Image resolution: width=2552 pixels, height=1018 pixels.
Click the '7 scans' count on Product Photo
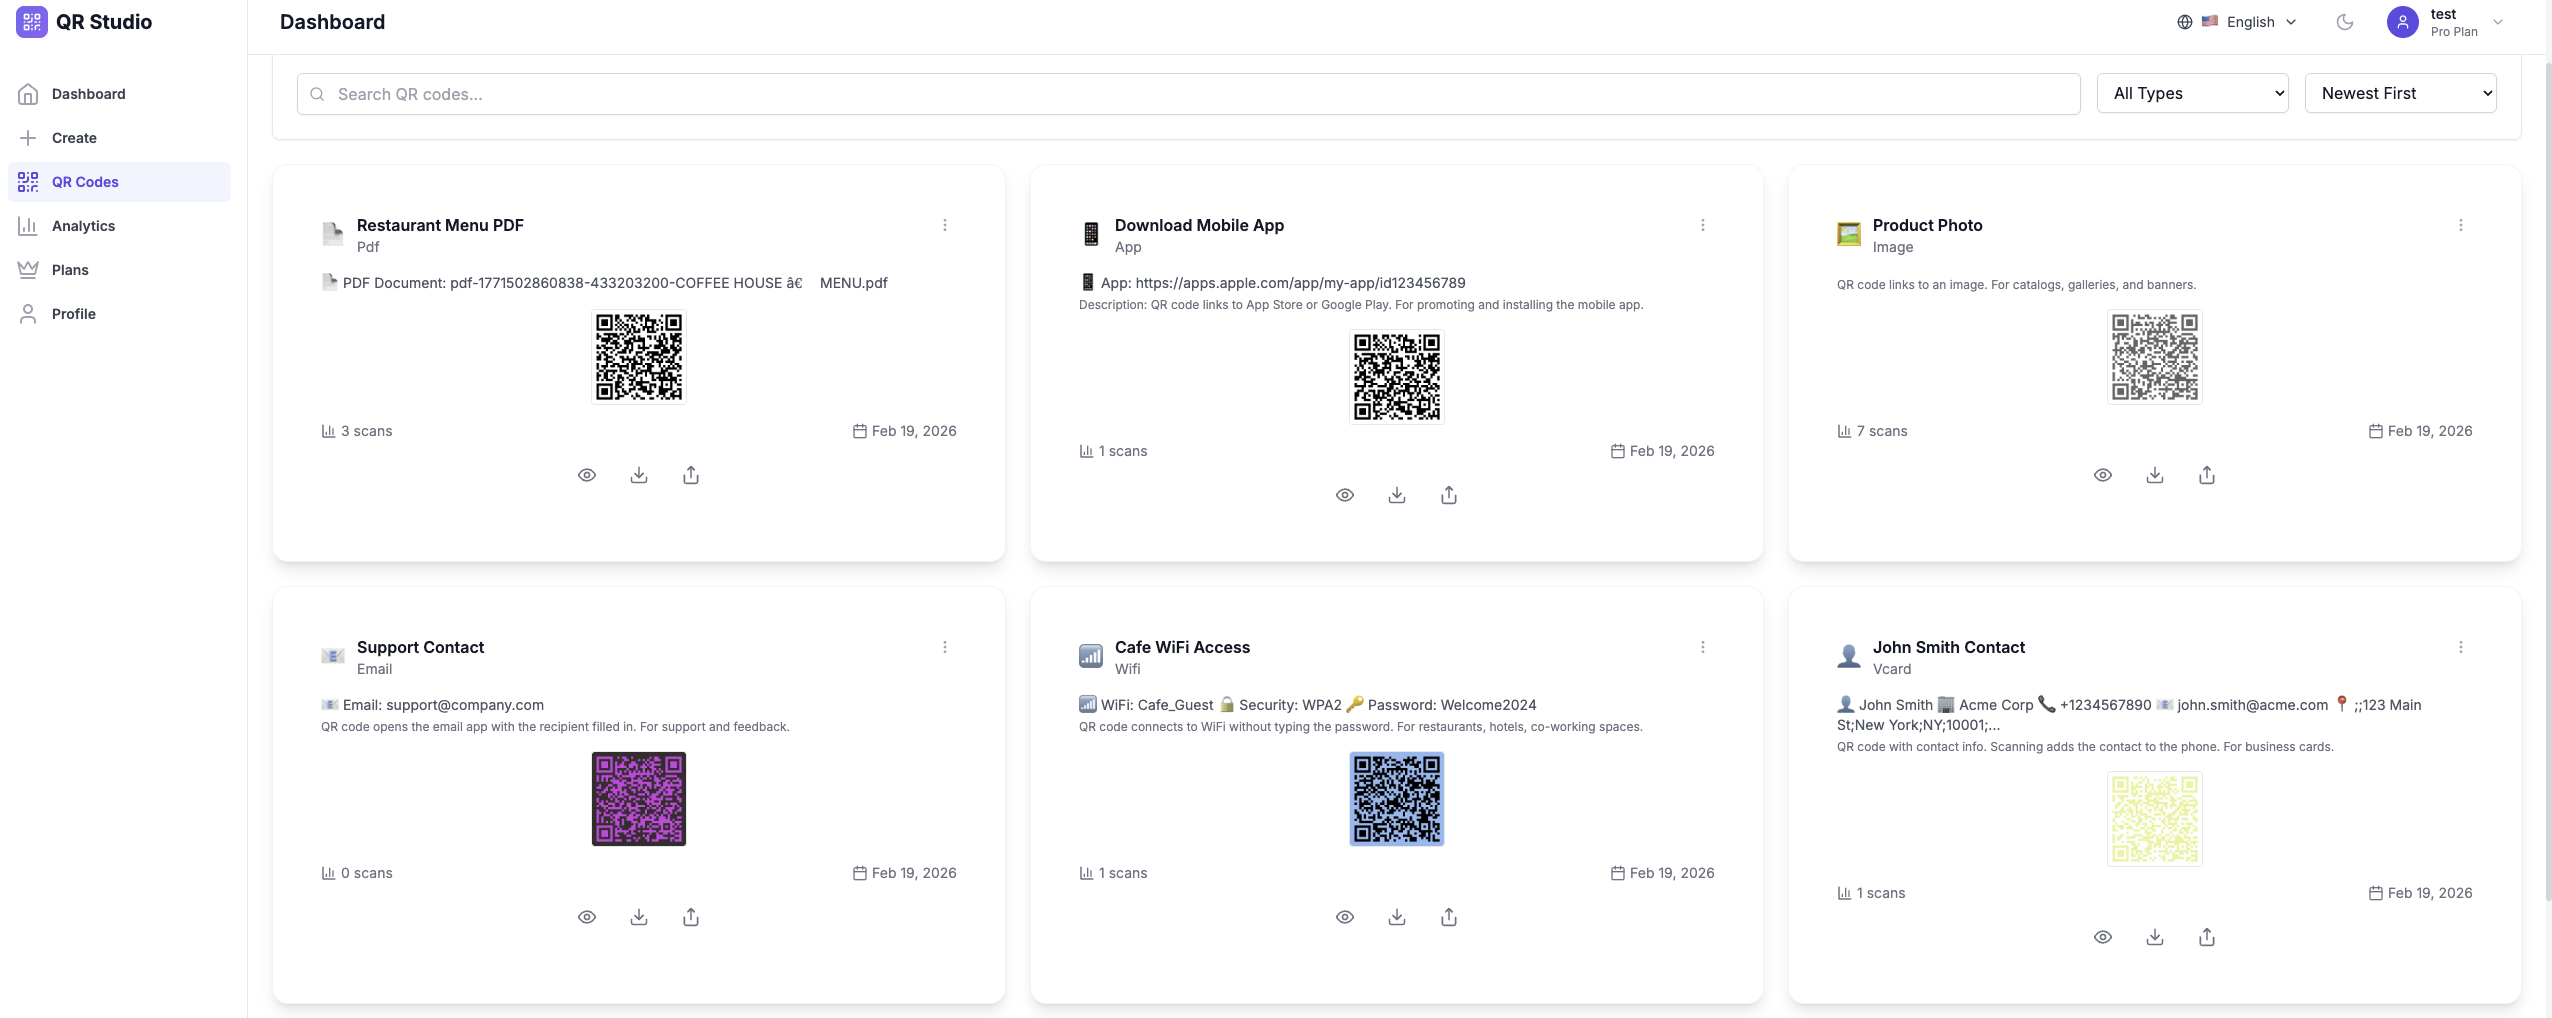[x=1872, y=431]
